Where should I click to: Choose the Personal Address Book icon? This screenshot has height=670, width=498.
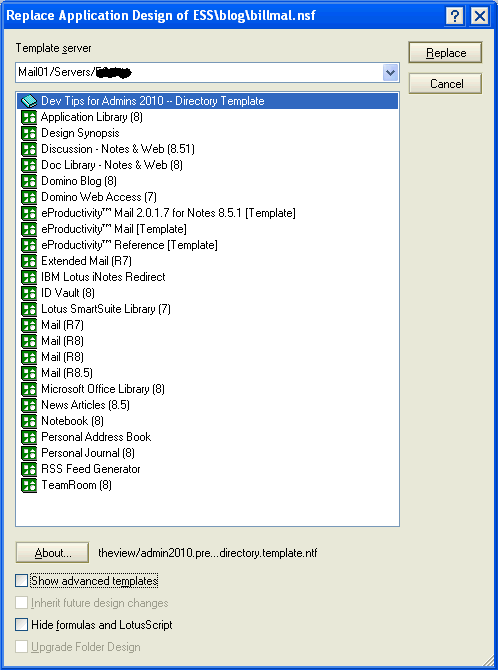pos(29,437)
